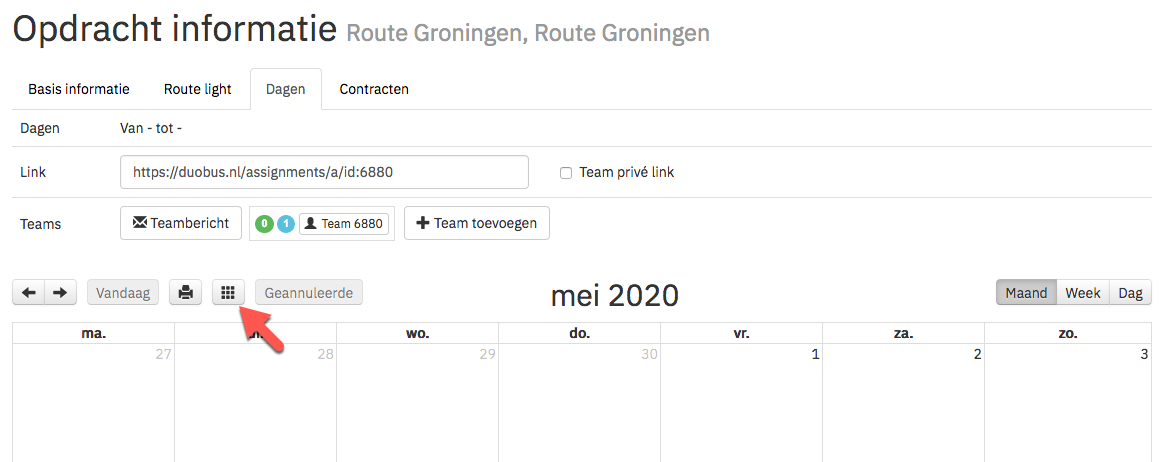Click the Team 6880 tag

click(x=344, y=224)
